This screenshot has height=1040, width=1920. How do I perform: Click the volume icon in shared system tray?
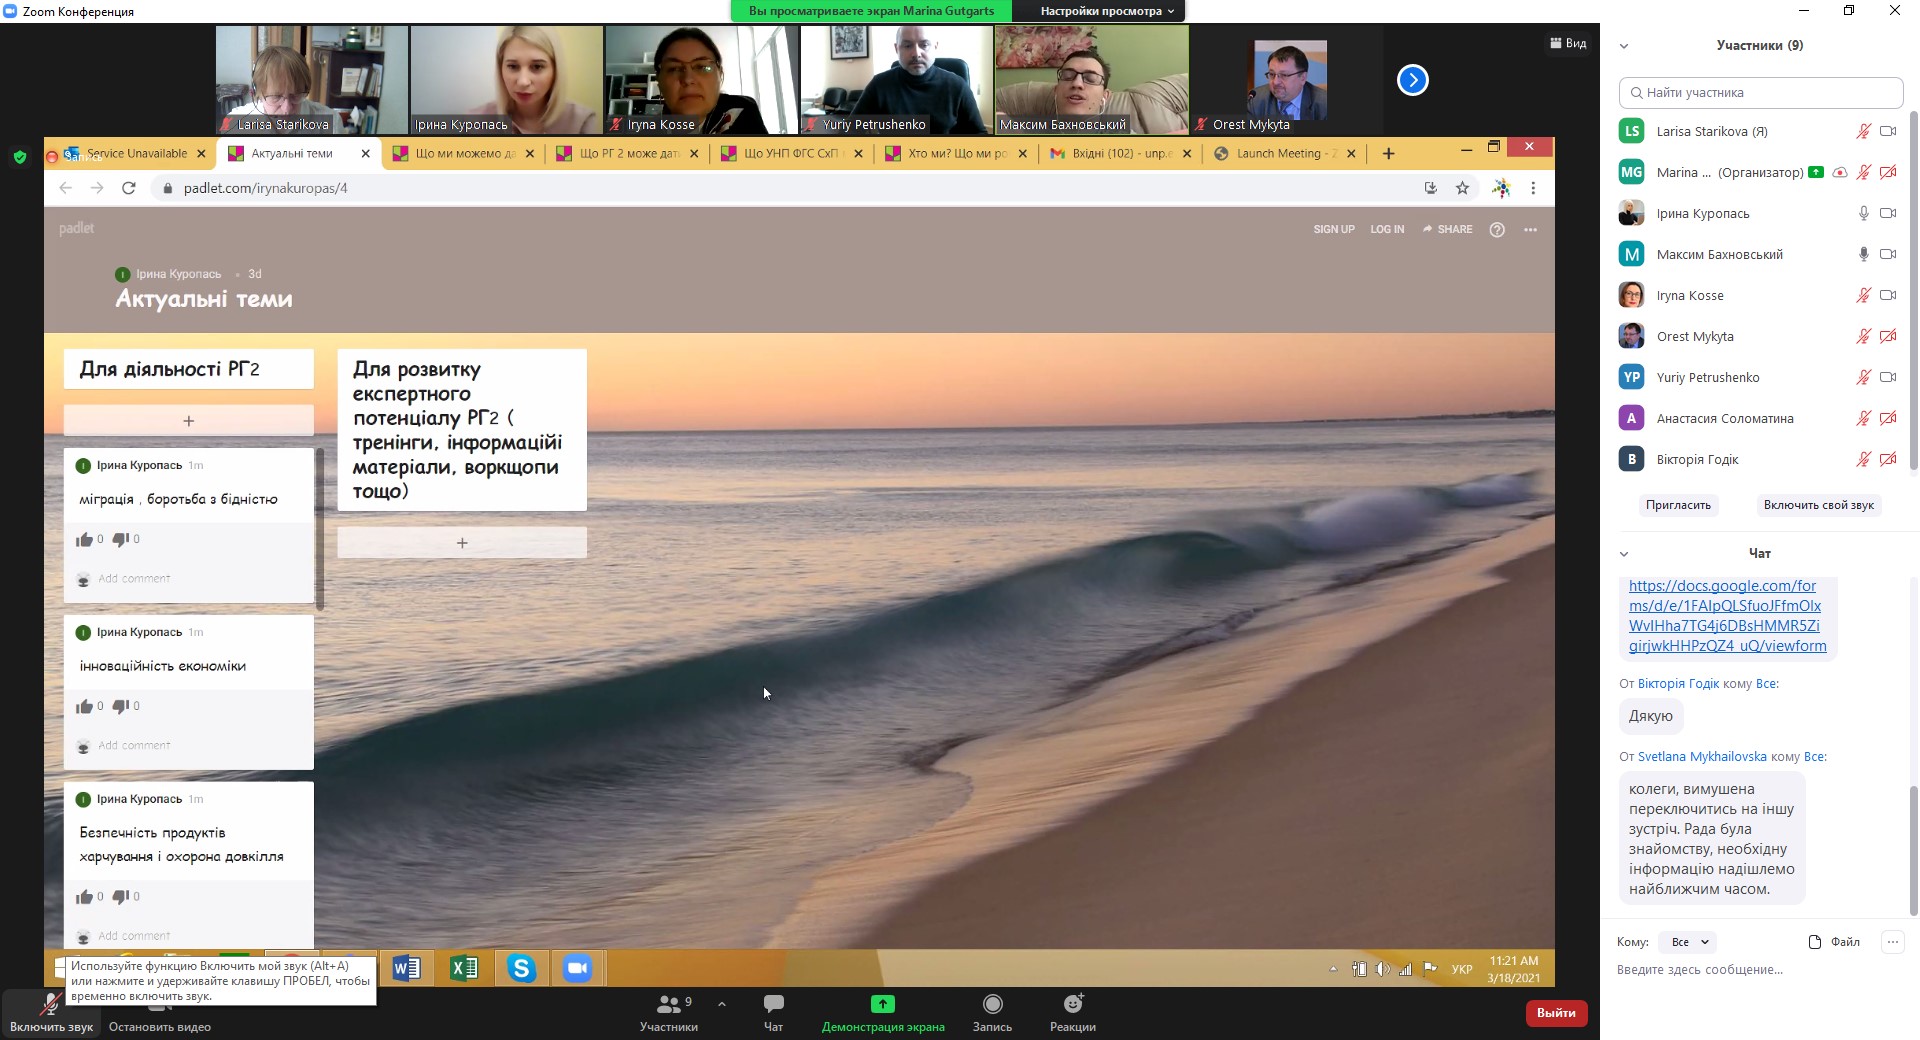[1382, 969]
